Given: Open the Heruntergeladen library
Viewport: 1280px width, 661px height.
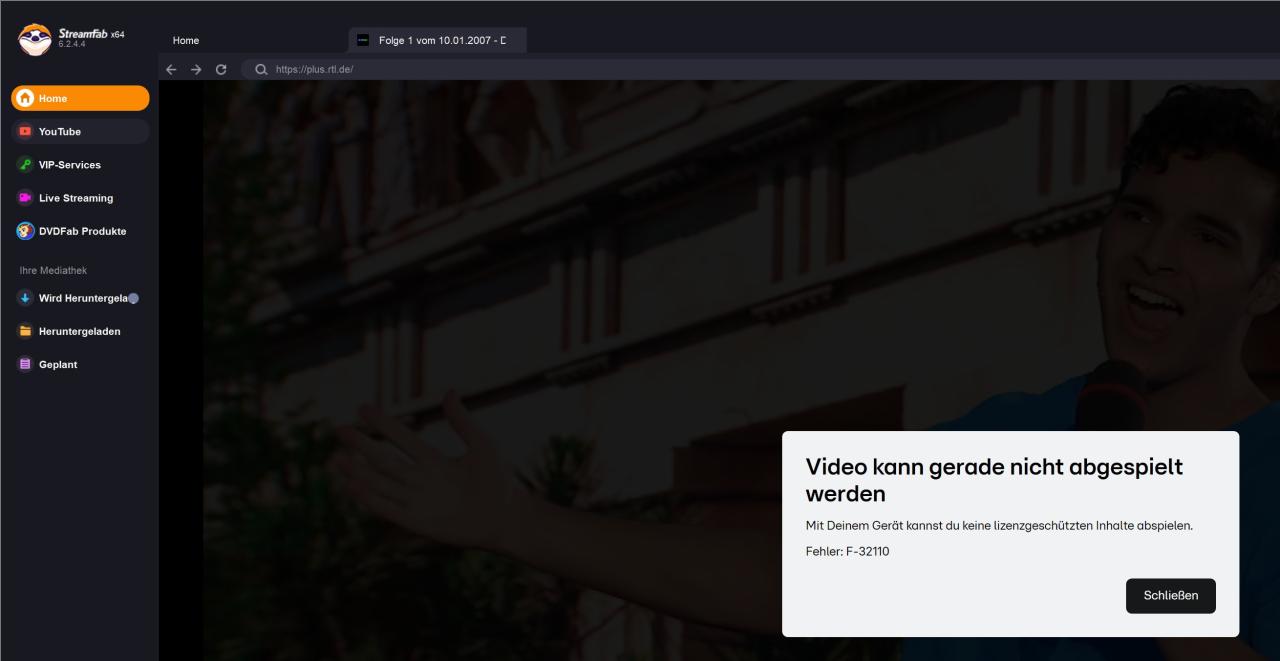Looking at the screenshot, I should [80, 331].
